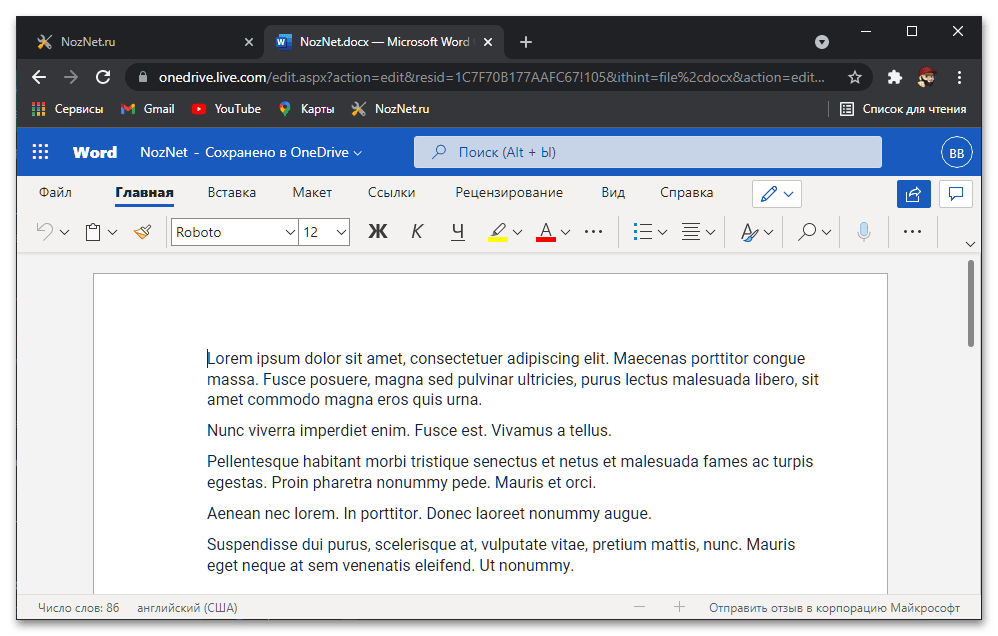Switch to the Вид tab
Viewport: 998px width, 636px height.
[613, 192]
